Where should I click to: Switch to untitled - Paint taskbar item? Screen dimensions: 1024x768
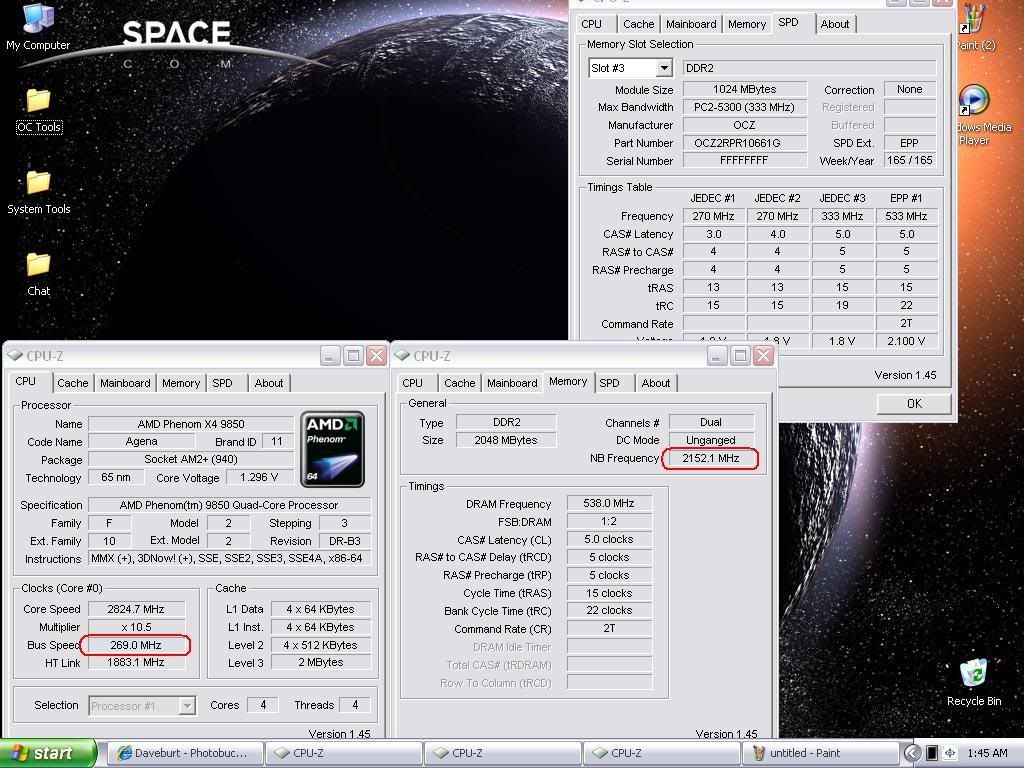click(x=820, y=753)
